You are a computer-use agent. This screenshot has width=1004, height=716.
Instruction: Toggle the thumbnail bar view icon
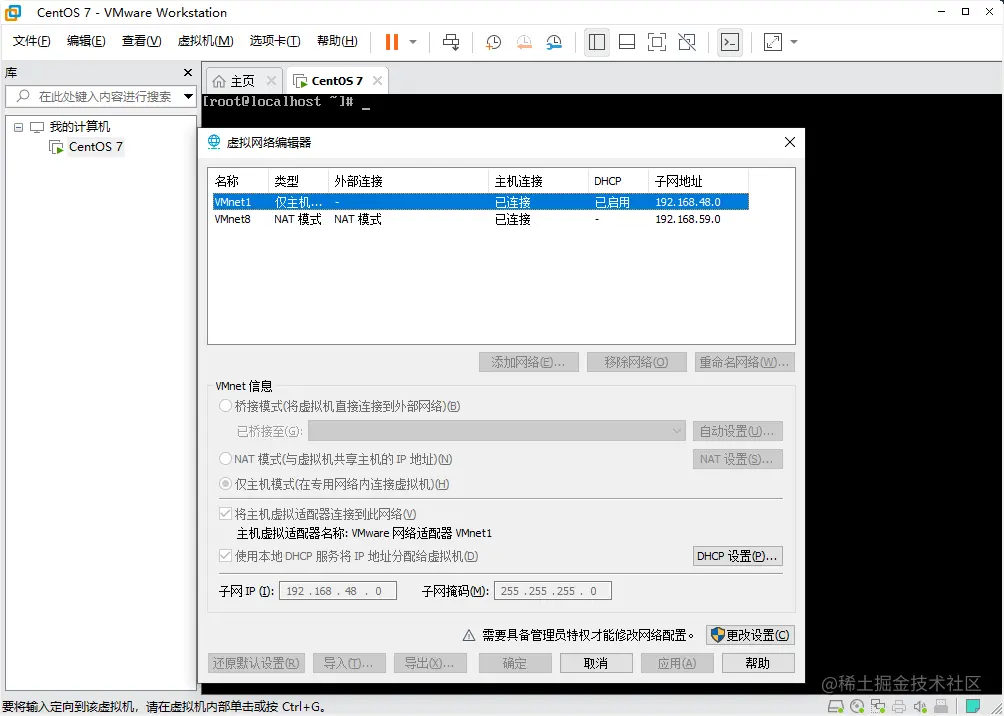pos(627,42)
